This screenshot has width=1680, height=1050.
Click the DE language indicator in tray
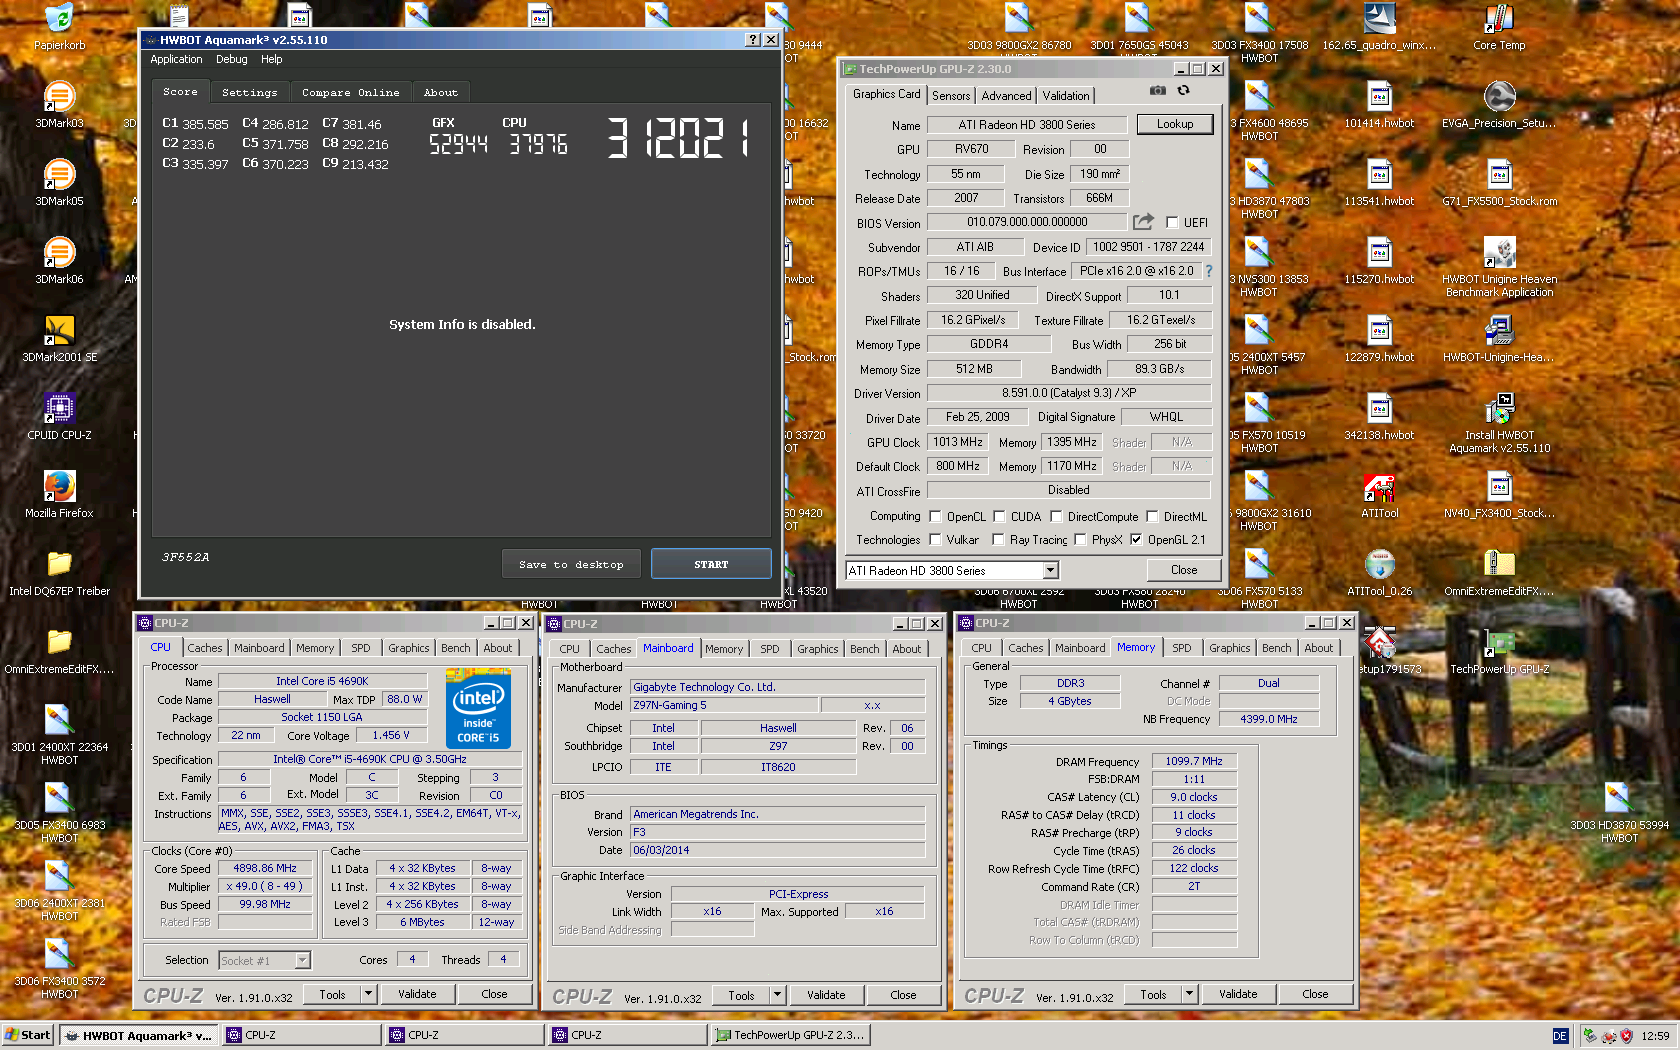(1560, 1036)
